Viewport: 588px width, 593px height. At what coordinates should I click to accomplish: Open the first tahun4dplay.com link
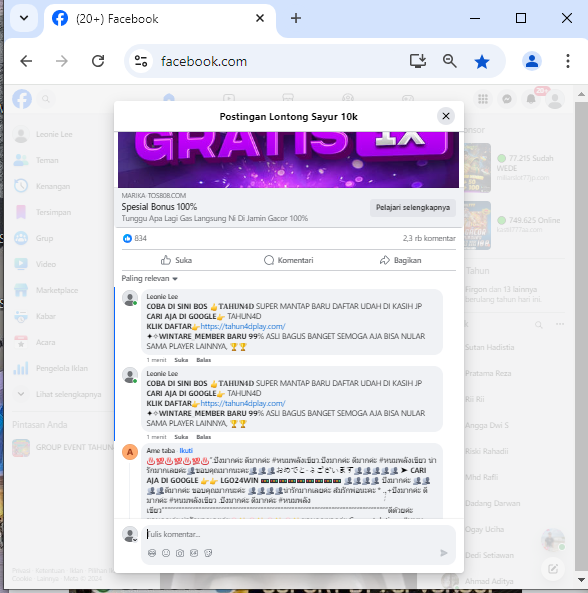[x=243, y=326]
